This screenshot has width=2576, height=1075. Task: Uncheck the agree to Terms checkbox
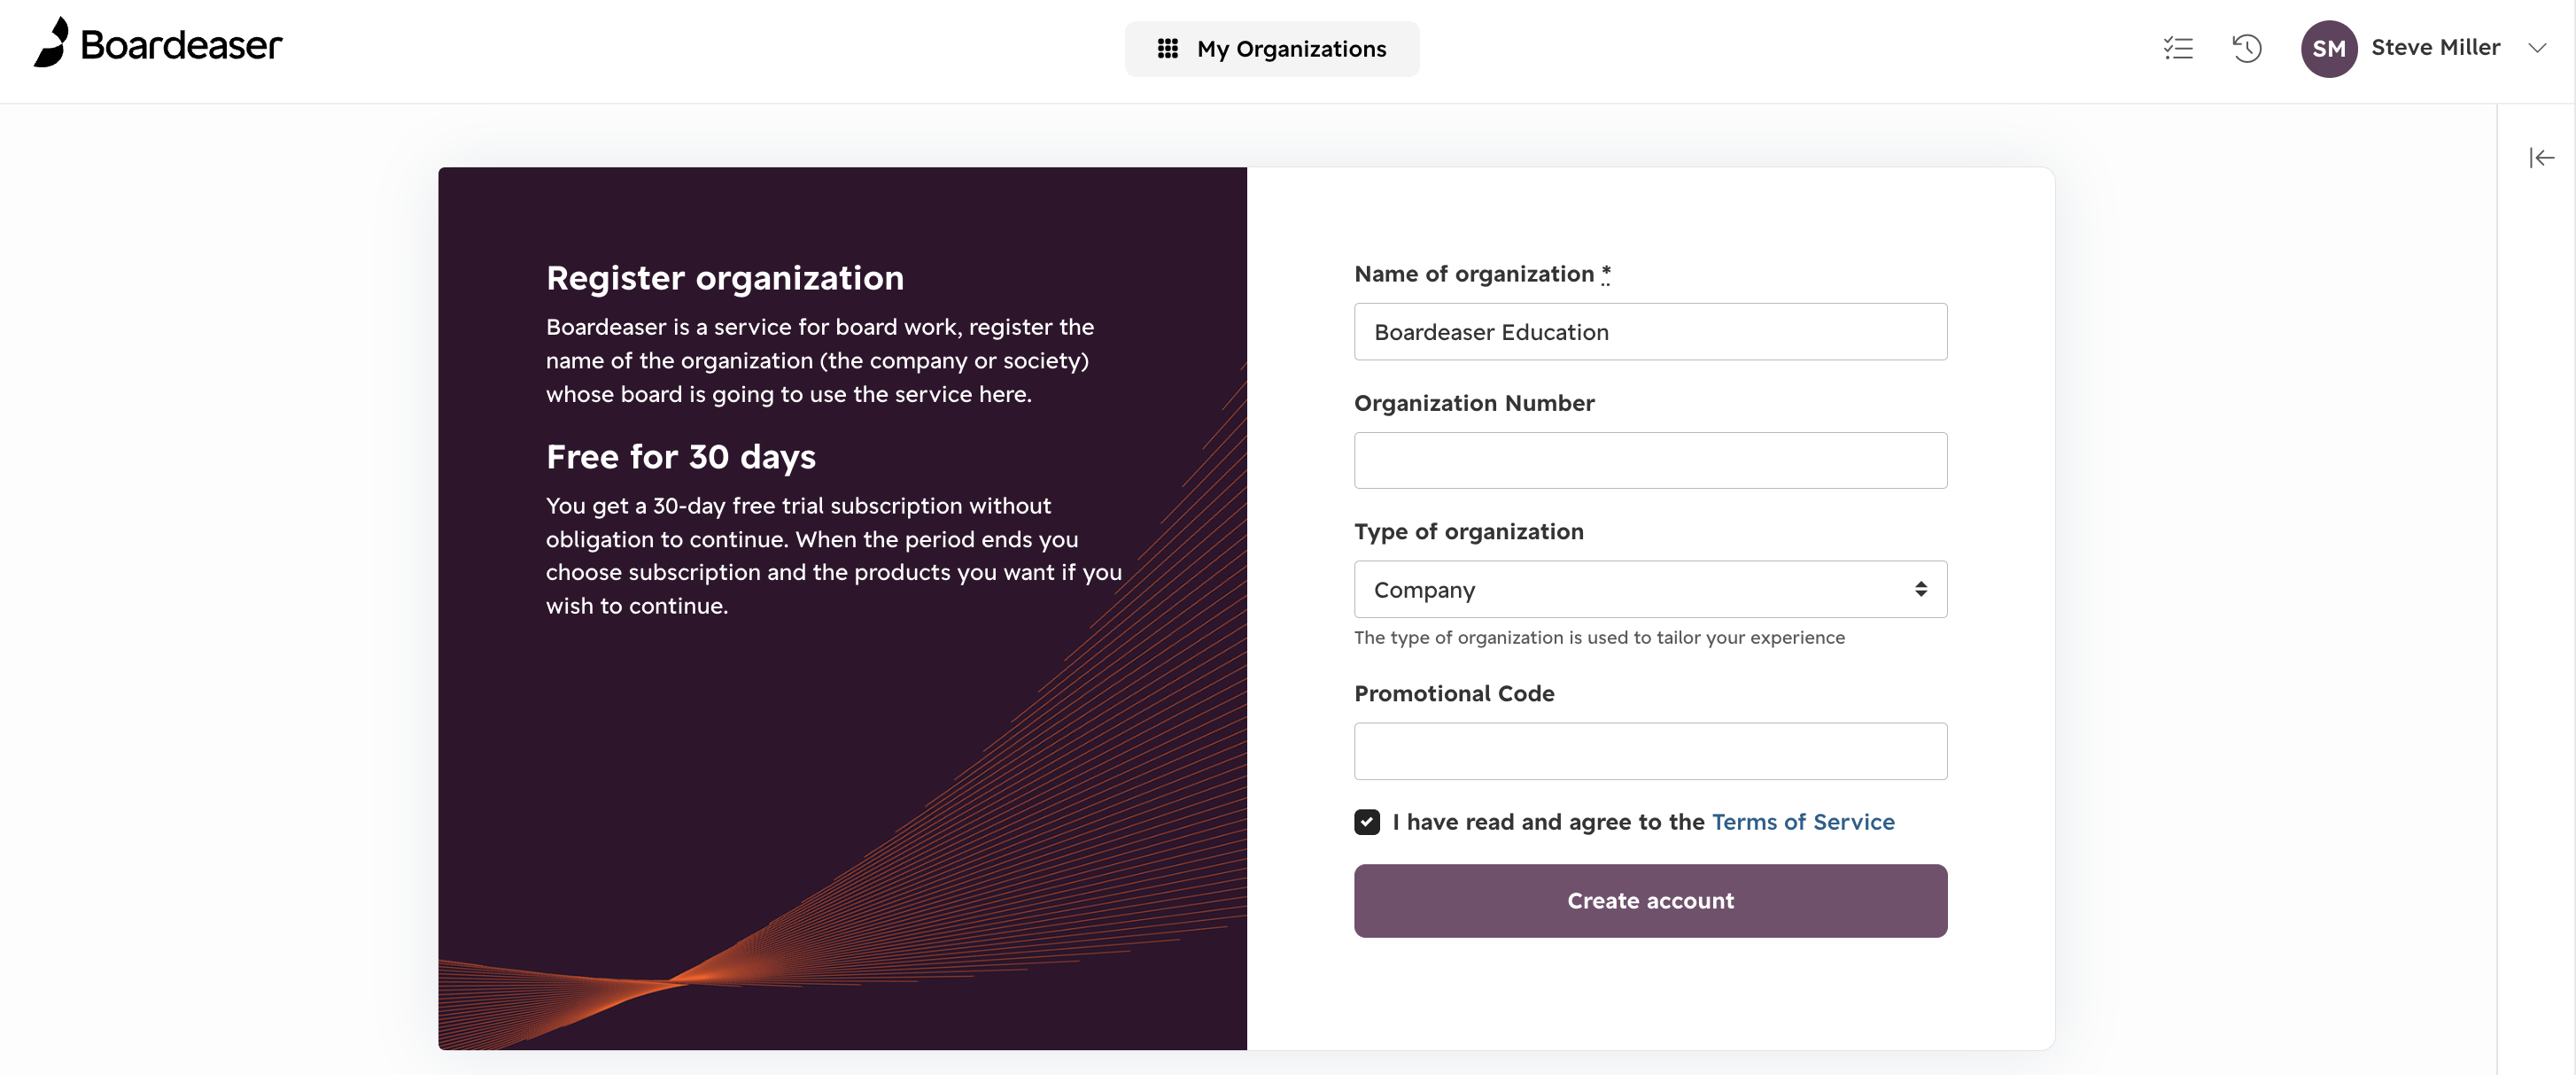pyautogui.click(x=1367, y=822)
